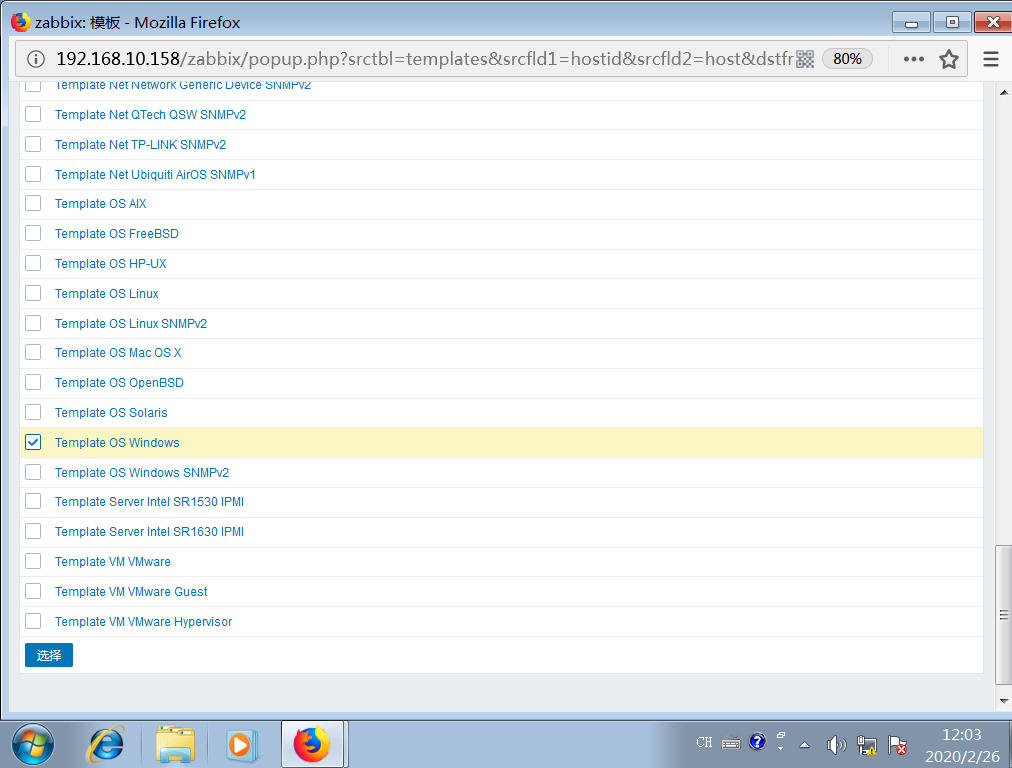Viewport: 1012px width, 768px height.
Task: Bookmark this page with the star icon
Action: [949, 59]
